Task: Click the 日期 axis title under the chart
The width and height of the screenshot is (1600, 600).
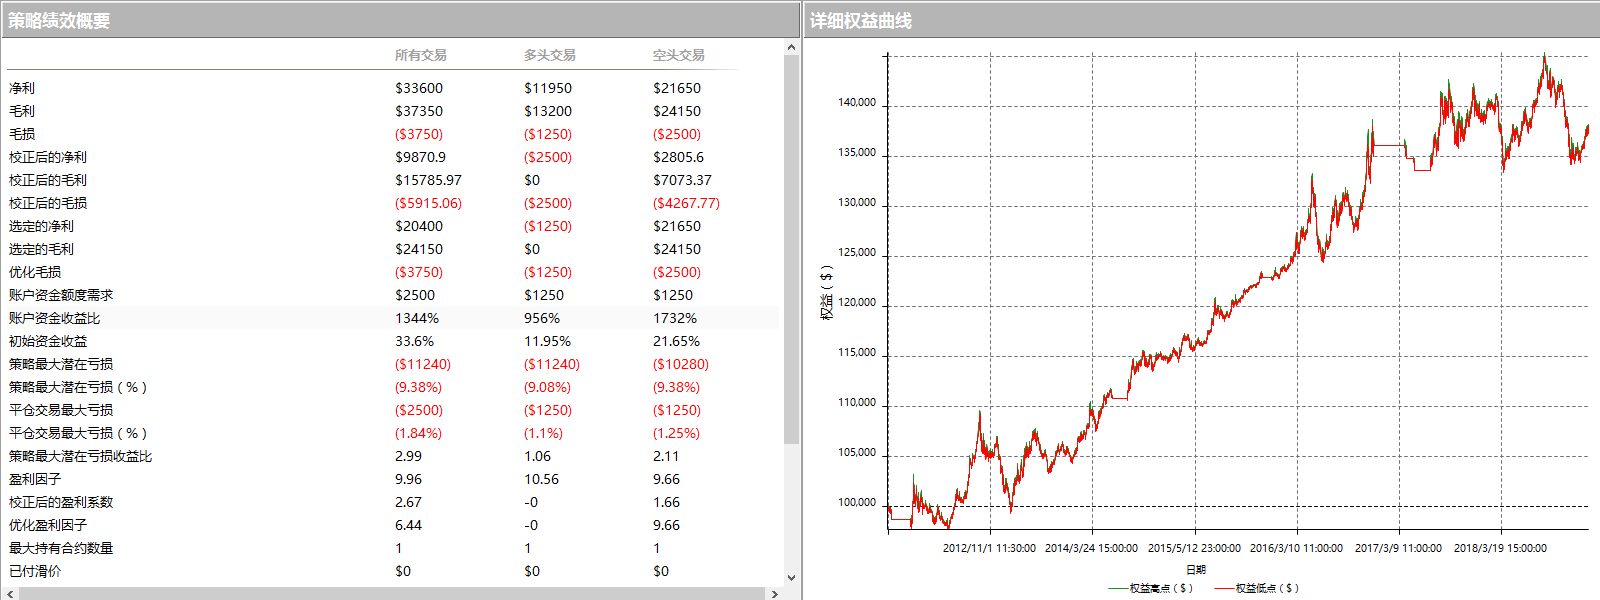Action: click(x=1196, y=569)
